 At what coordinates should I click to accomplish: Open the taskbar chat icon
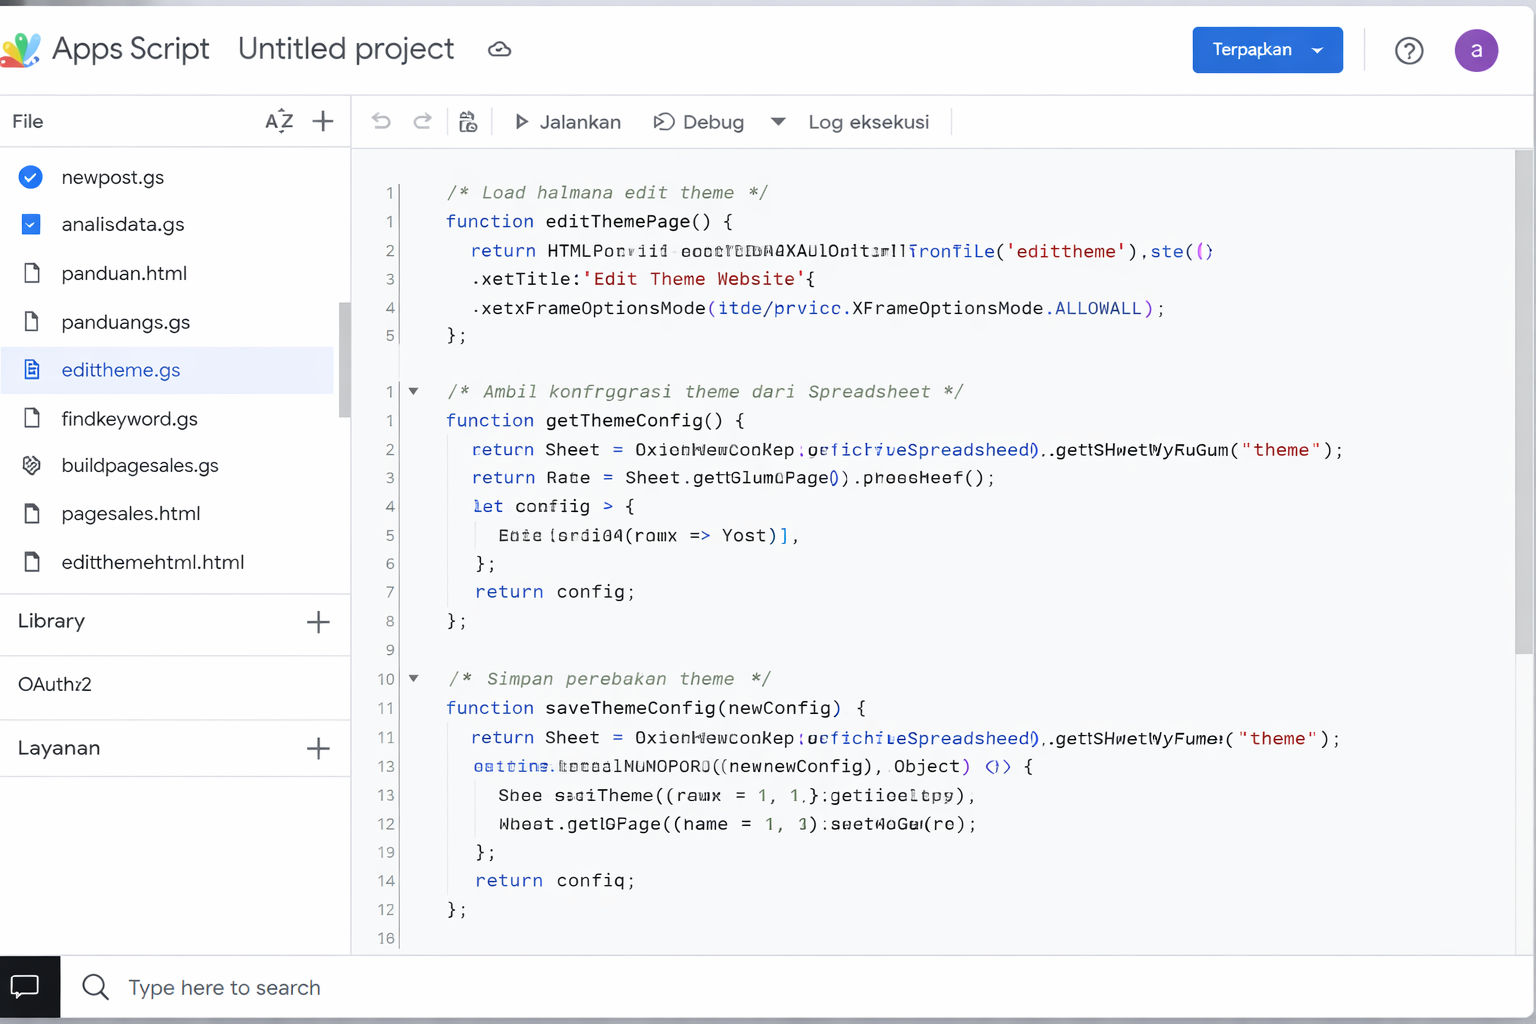pos(25,987)
